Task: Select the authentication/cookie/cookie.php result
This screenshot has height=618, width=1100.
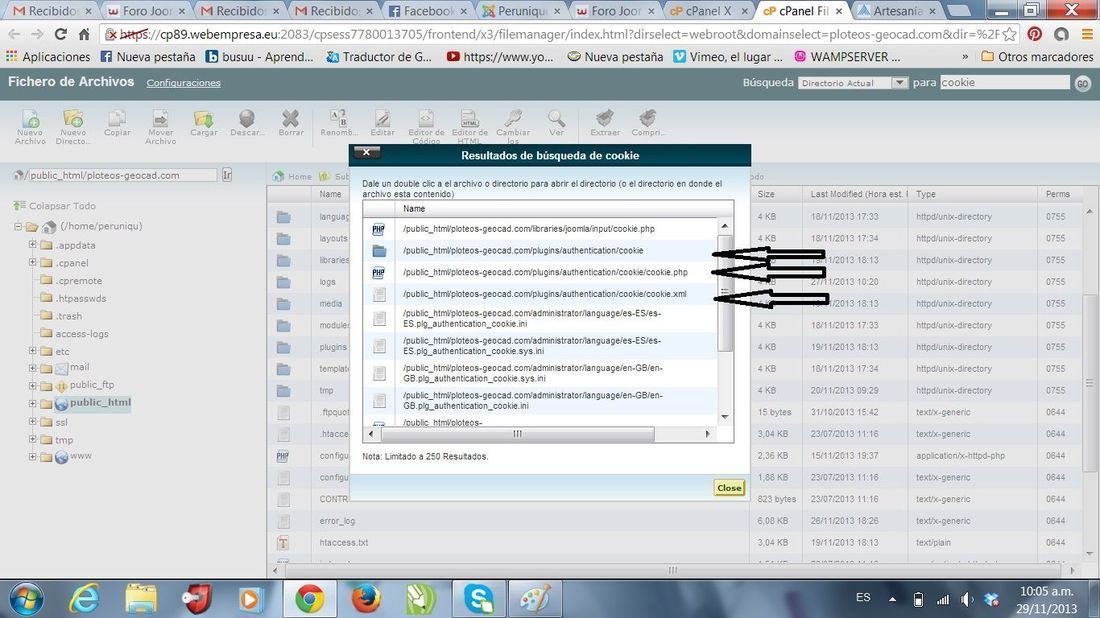Action: (540, 272)
